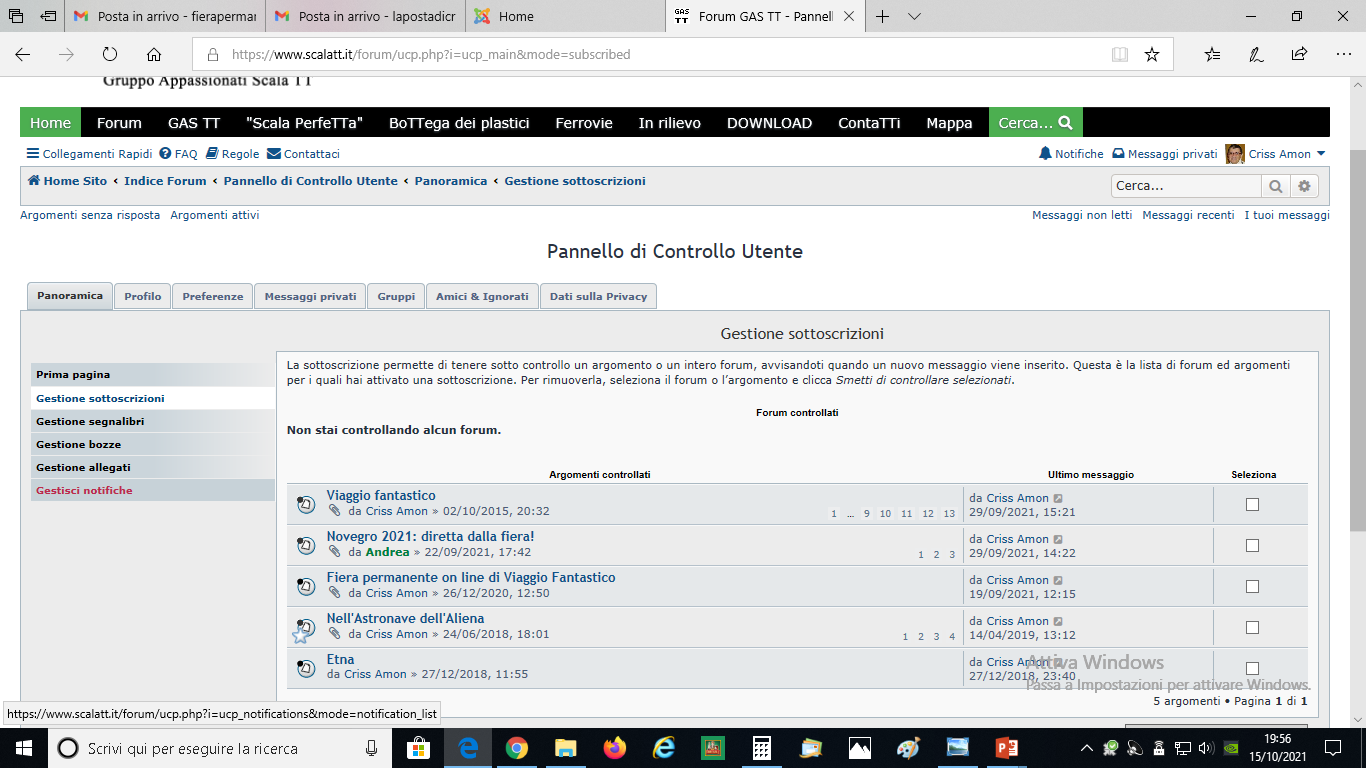Select the Viaggio fantastico checkbox
The width and height of the screenshot is (1366, 768).
[x=1252, y=505]
